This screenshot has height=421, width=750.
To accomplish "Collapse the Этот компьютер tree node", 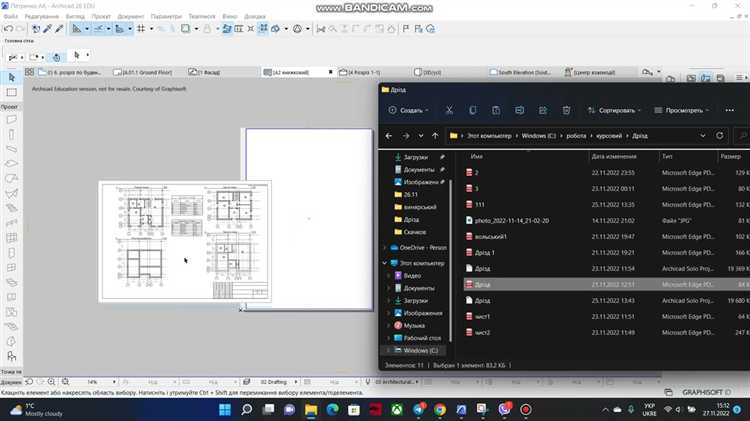I will (385, 263).
